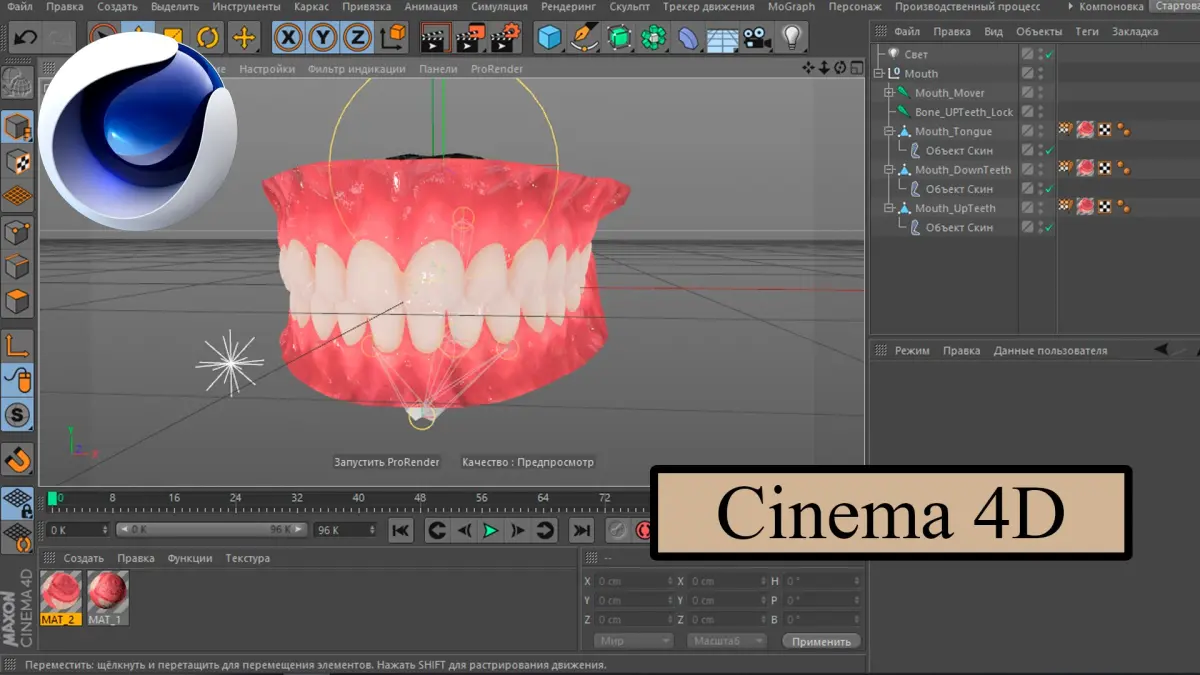
Task: Click the Применить button
Action: point(821,642)
